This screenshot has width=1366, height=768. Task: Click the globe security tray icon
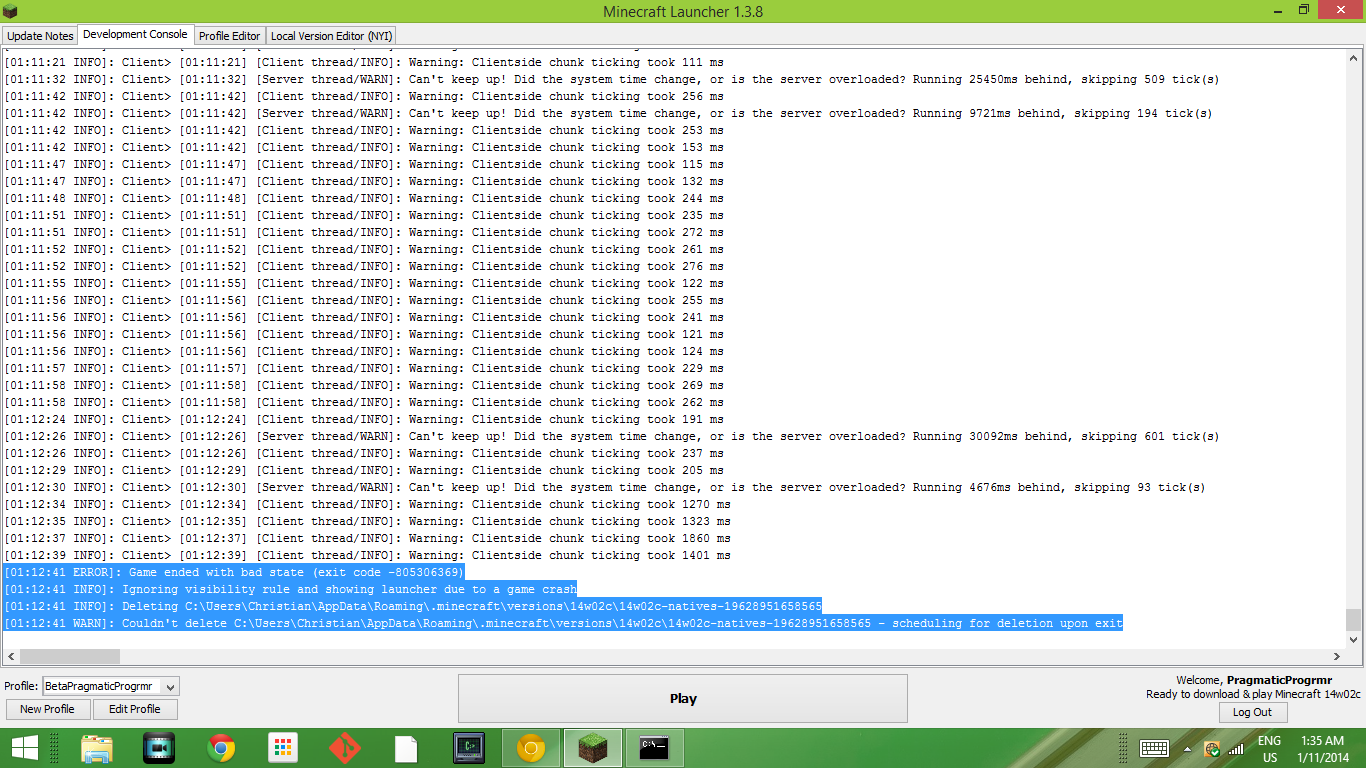(x=1212, y=748)
